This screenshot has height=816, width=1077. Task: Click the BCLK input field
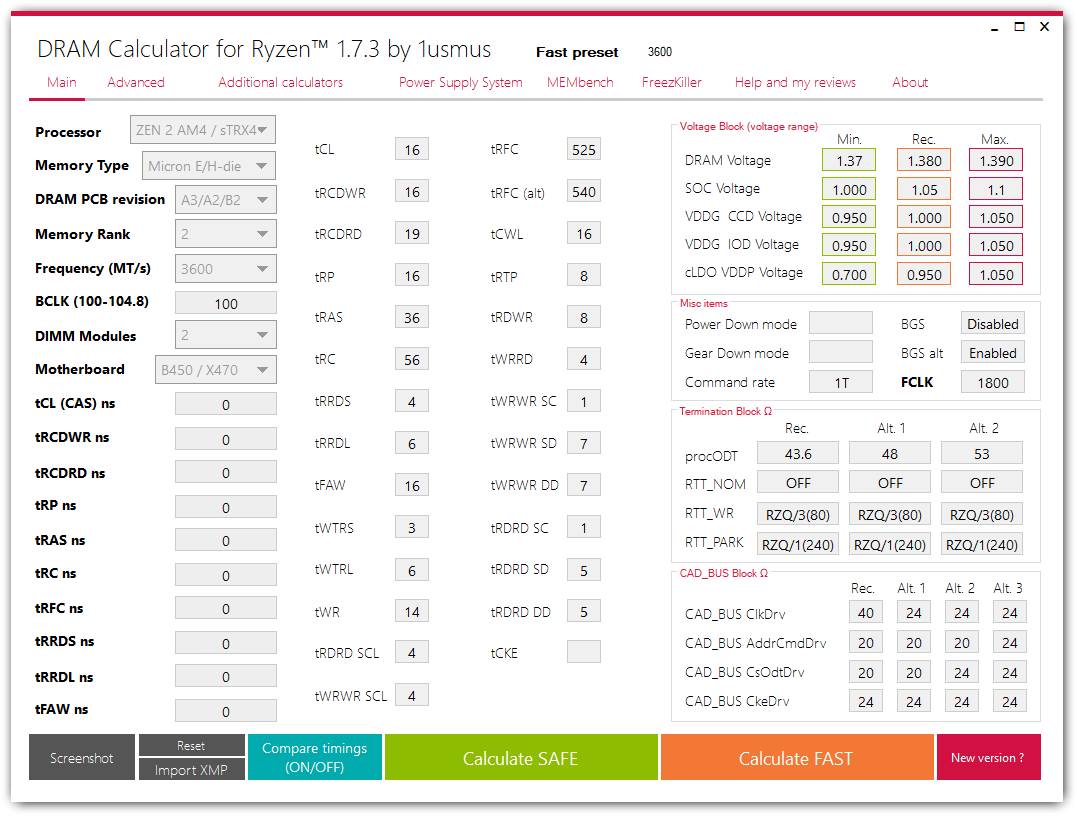[x=225, y=303]
